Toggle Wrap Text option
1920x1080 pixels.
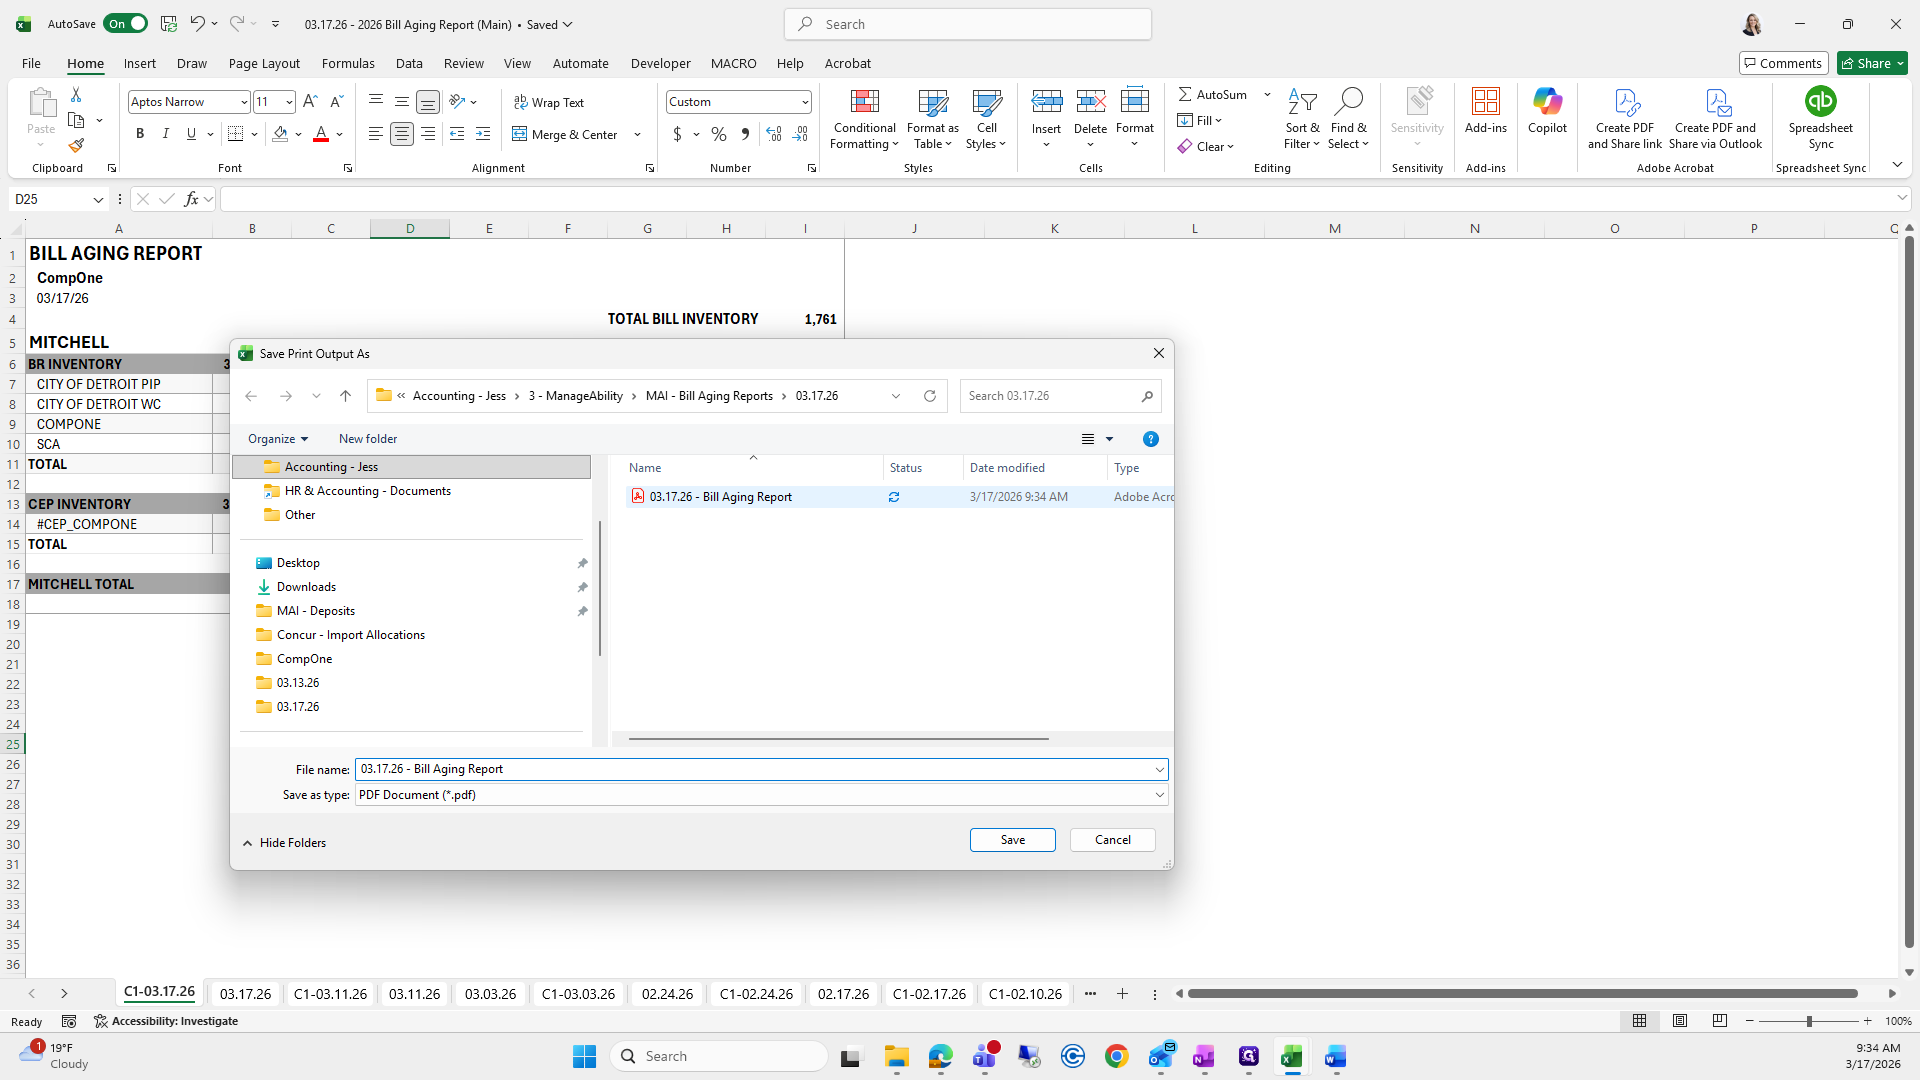click(x=548, y=102)
